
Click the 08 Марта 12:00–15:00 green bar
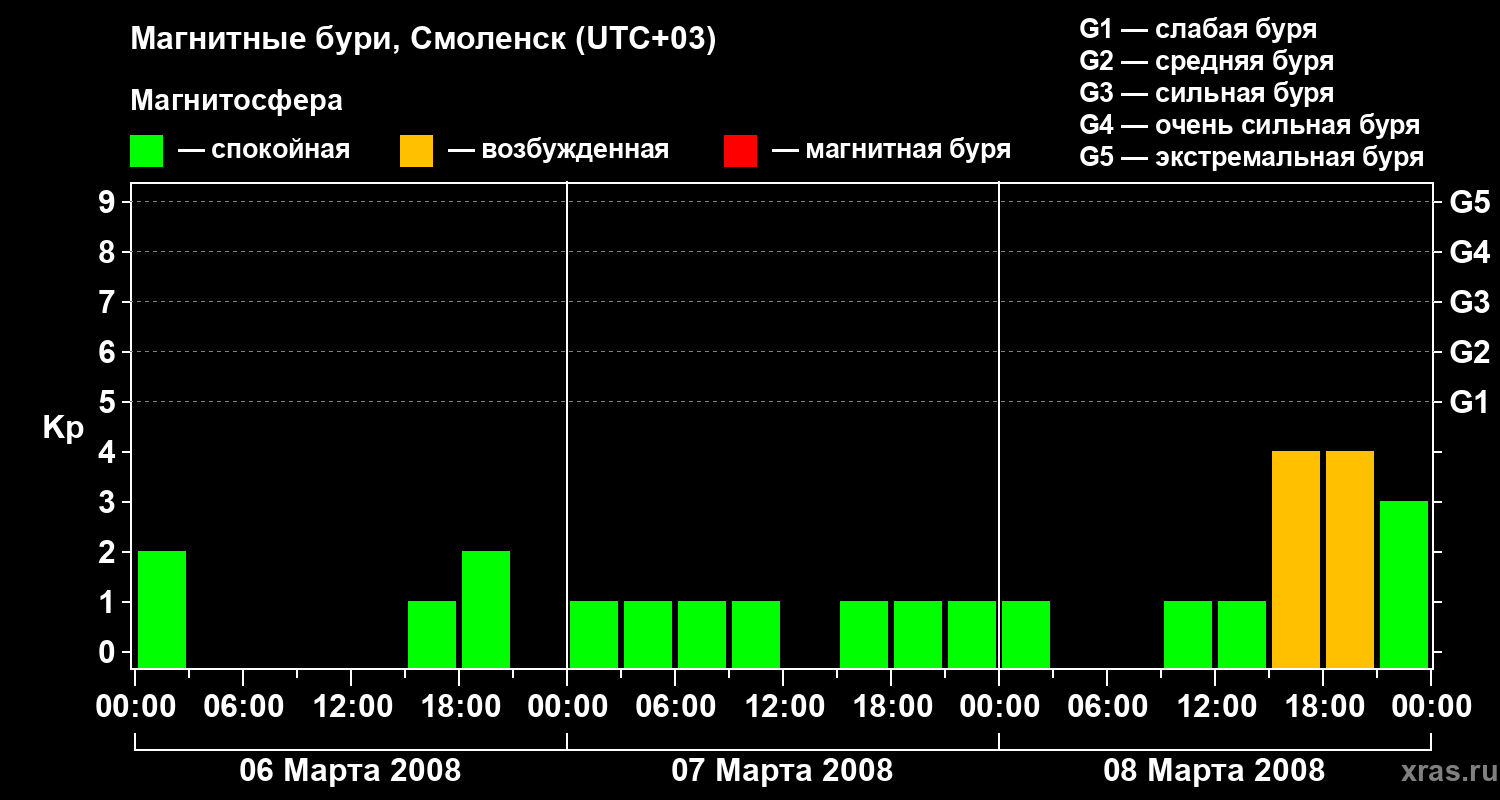pyautogui.click(x=1242, y=634)
